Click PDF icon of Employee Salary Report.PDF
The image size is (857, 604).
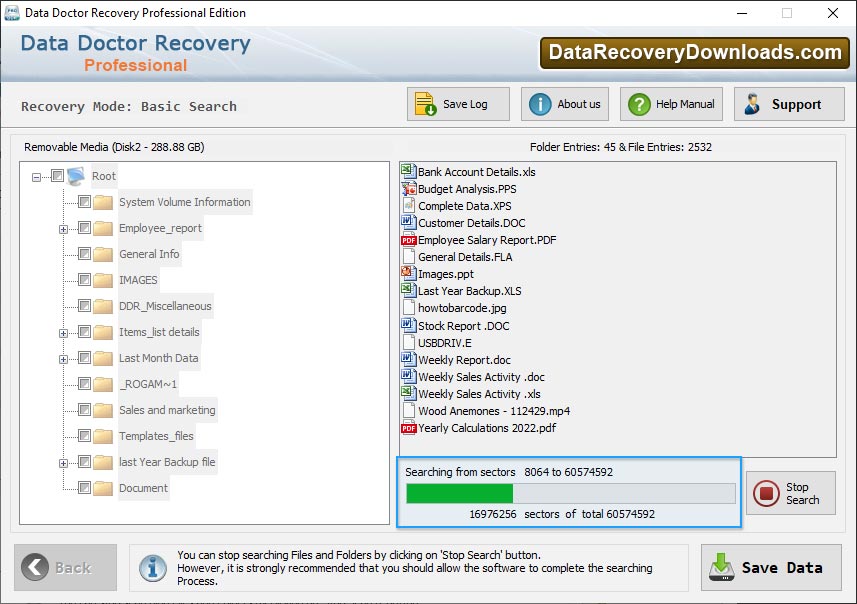tap(408, 240)
